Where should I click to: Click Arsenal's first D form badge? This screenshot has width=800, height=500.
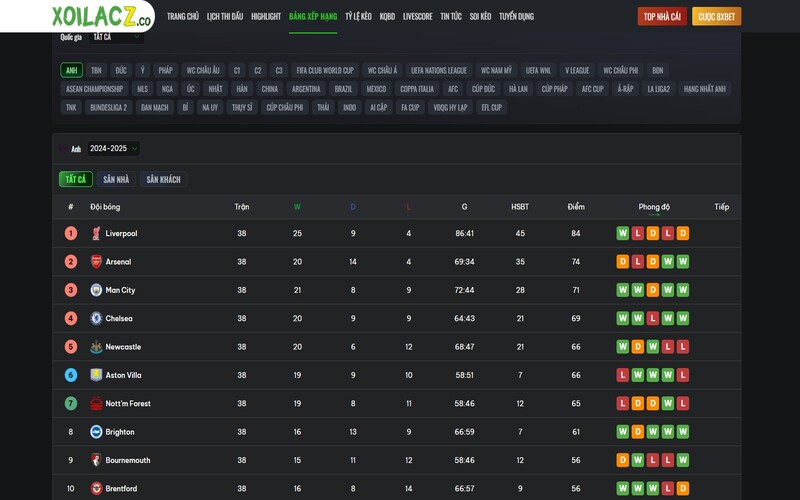(x=622, y=262)
